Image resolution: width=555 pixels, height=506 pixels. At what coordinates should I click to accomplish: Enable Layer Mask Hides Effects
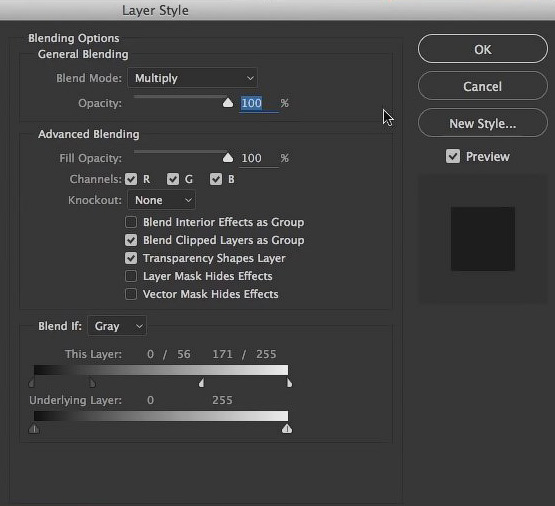(131, 276)
